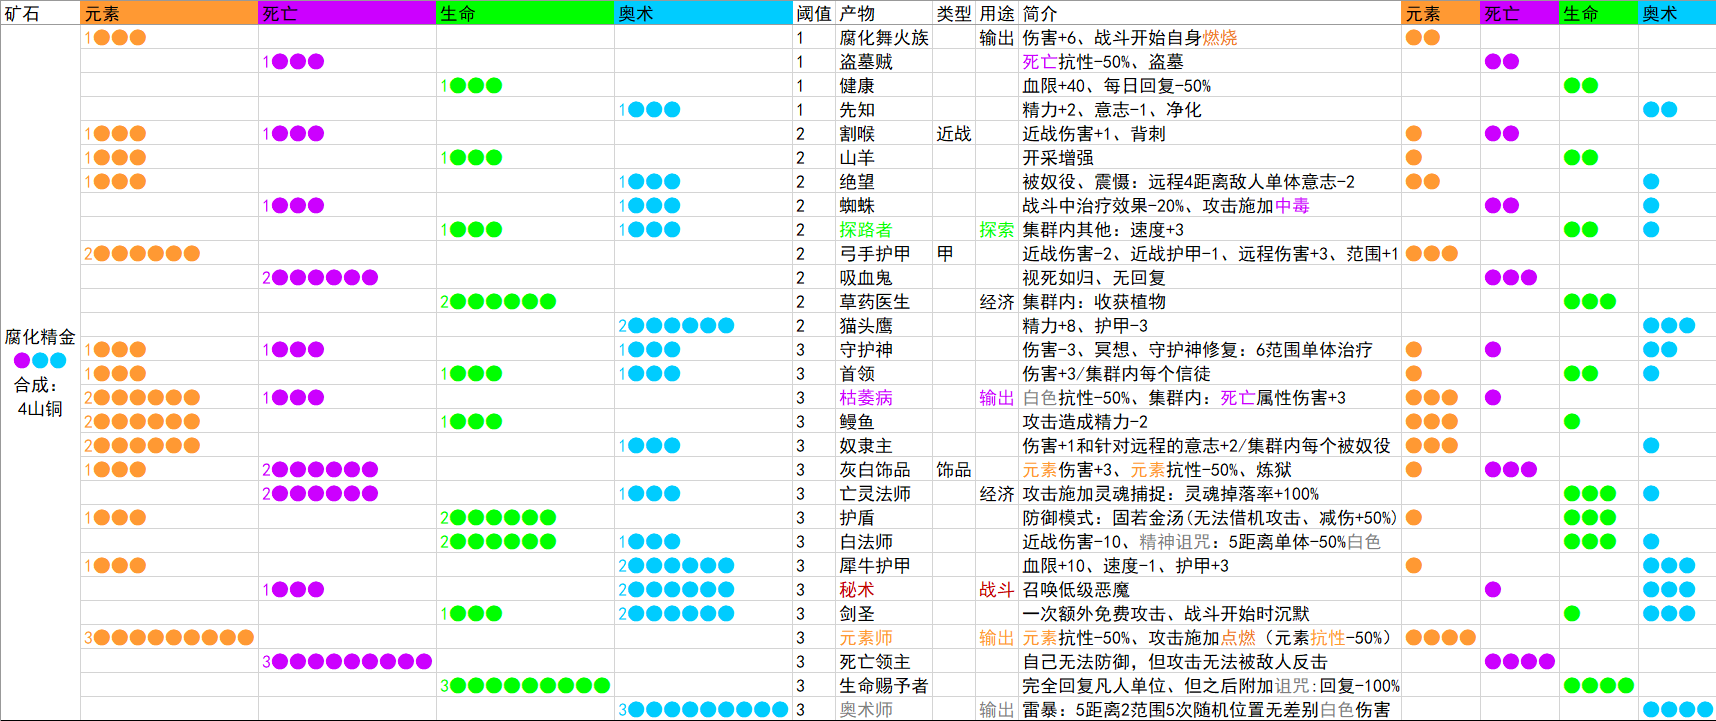Click the 饰品 type cell
1716x721 pixels.
954,469
